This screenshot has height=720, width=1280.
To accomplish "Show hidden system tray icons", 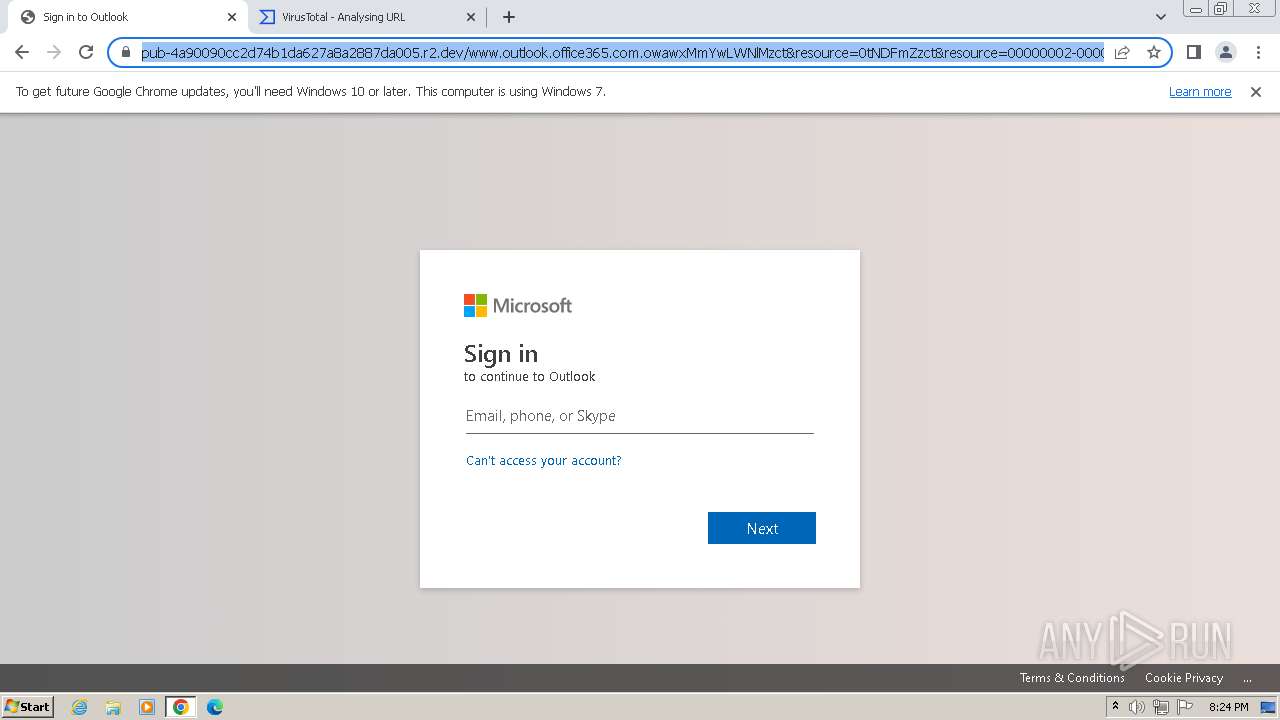I will click(1115, 707).
